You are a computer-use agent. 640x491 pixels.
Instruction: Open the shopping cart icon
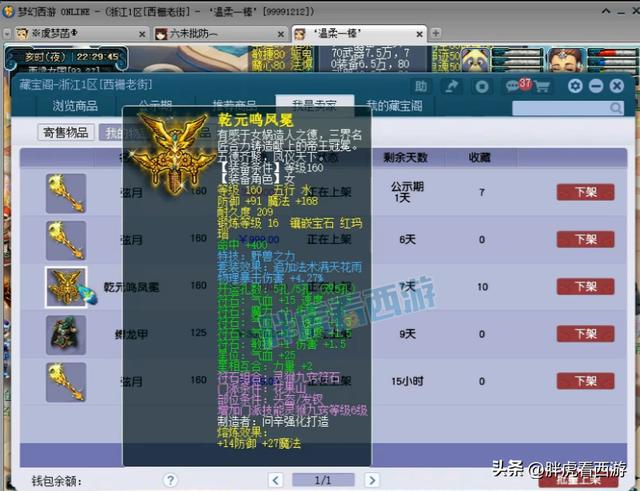click(x=541, y=86)
